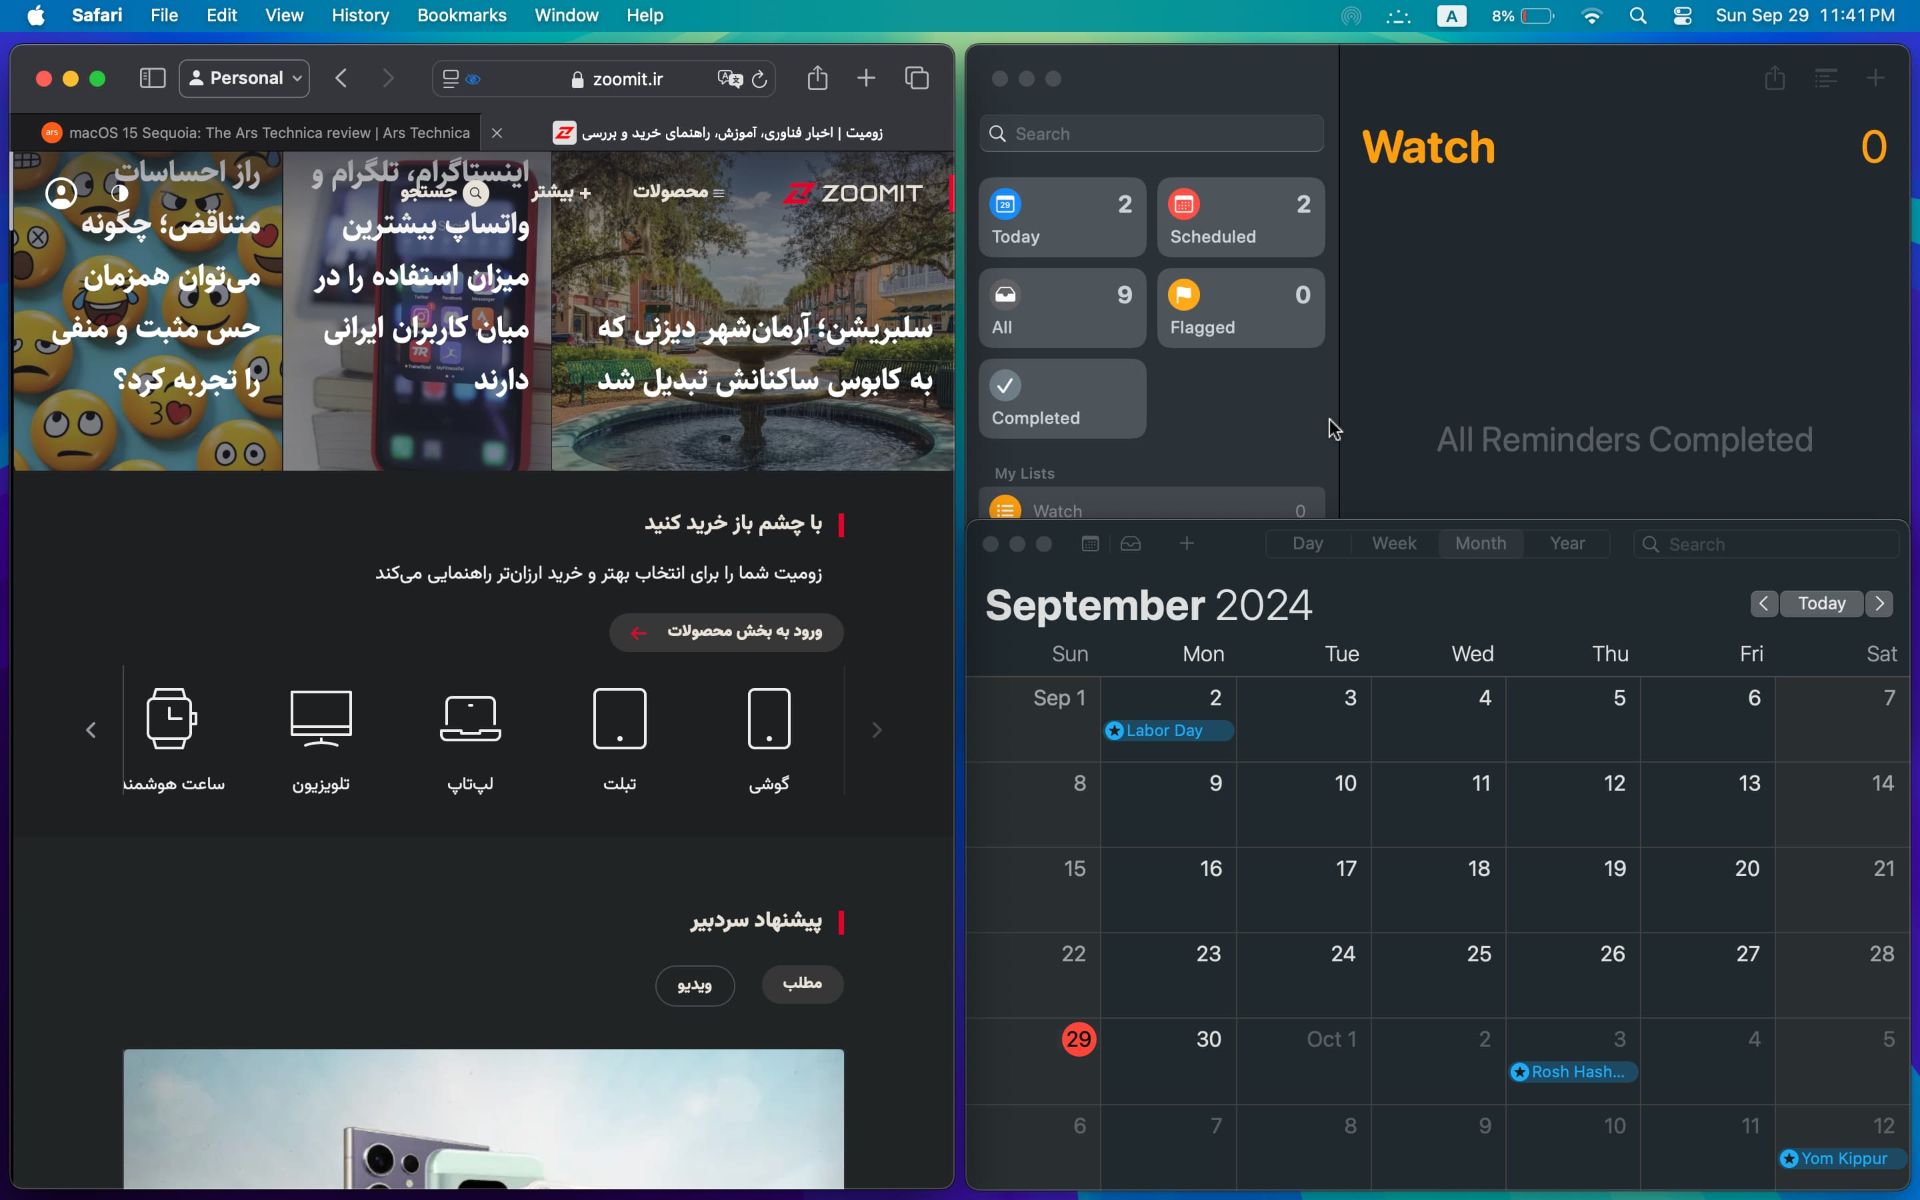Viewport: 1920px width, 1200px height.
Task: Click the Reminders search icon
Action: (998, 133)
